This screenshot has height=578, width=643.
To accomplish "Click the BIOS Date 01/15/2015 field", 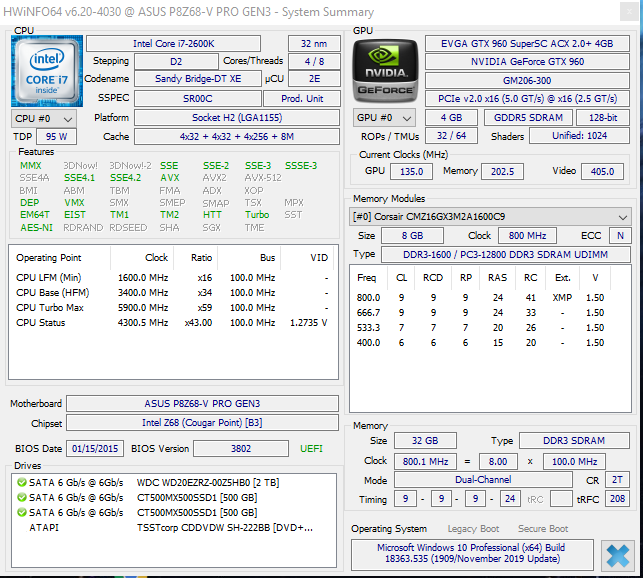I will point(95,448).
